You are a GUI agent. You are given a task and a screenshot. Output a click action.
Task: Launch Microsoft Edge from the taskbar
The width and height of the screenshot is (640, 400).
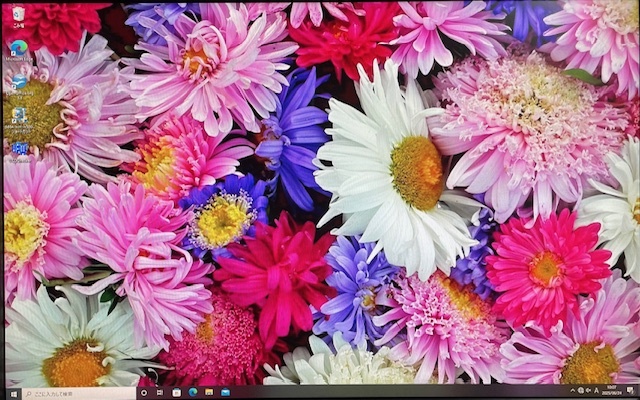coord(193,393)
